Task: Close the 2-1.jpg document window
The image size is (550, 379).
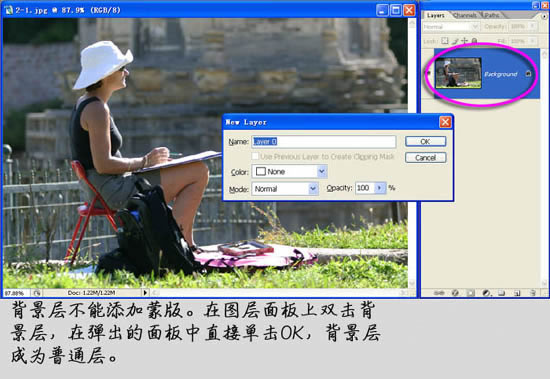Action: pyautogui.click(x=409, y=10)
